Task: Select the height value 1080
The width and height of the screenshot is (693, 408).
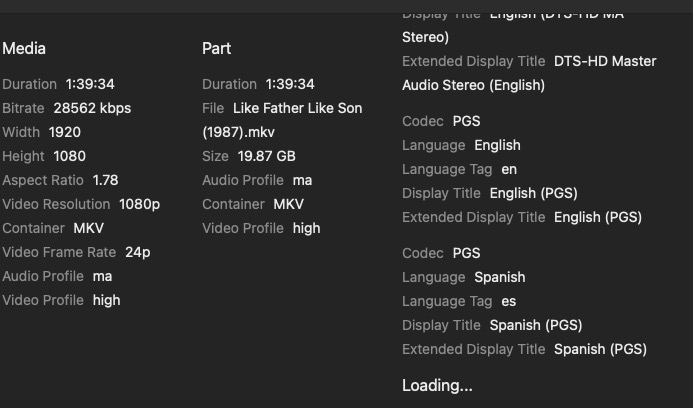Action: pyautogui.click(x=70, y=156)
